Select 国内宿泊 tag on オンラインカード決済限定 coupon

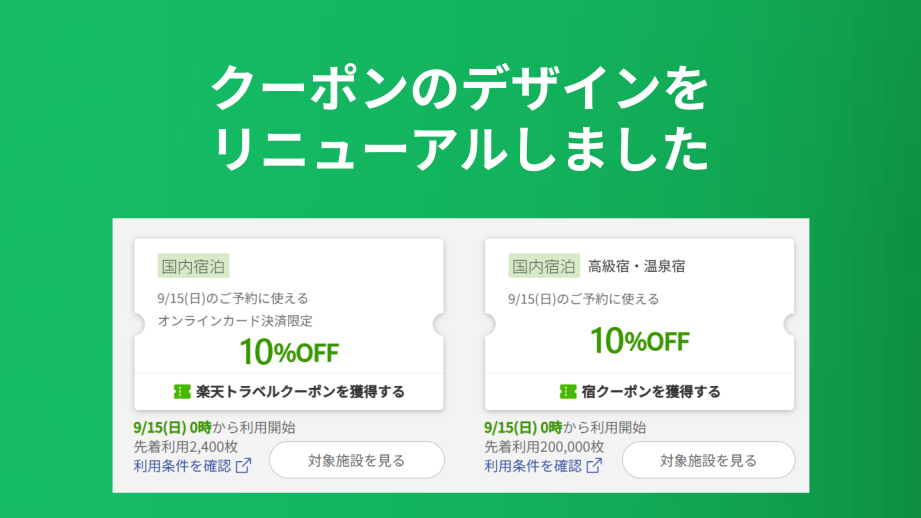[x=194, y=266]
